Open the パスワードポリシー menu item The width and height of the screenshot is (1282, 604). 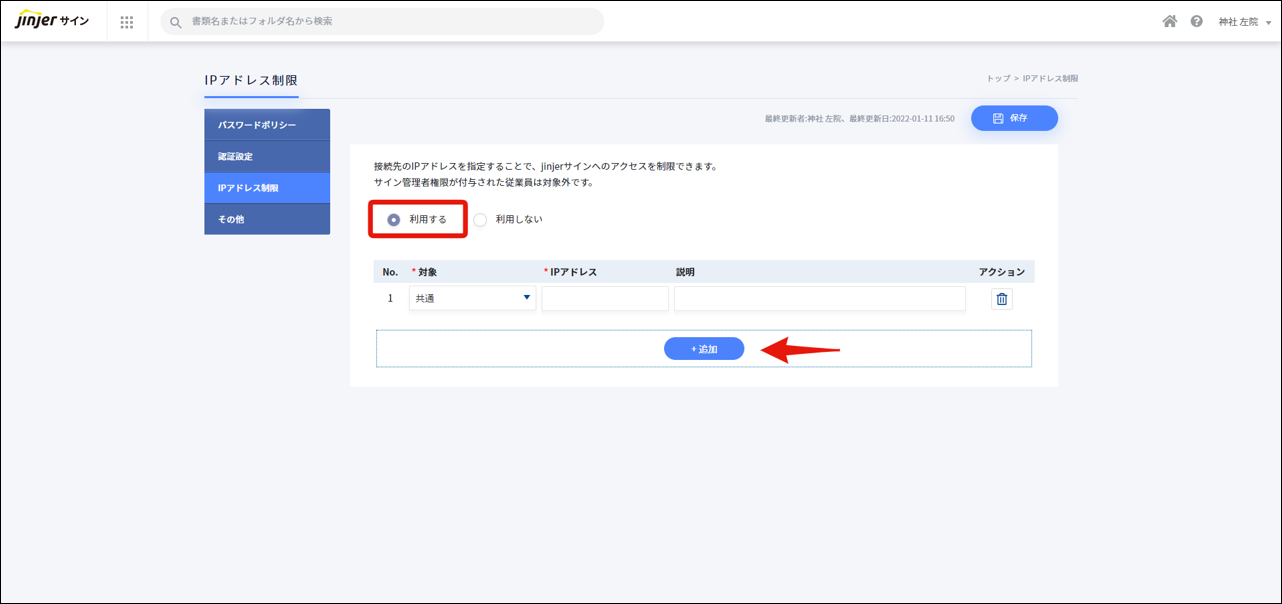click(267, 125)
